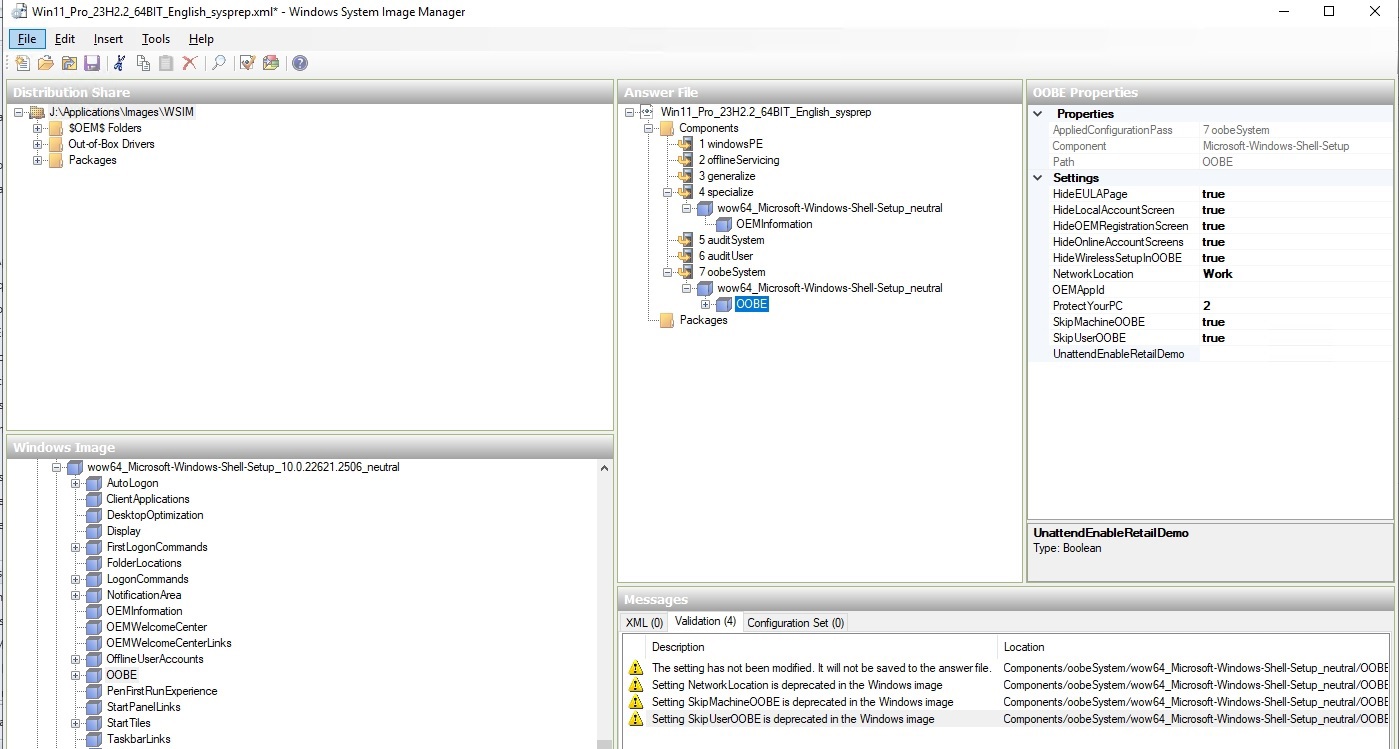Expand FirstLogonCommands in Windows Image
Image resolution: width=1399 pixels, height=749 pixels.
click(x=75, y=547)
